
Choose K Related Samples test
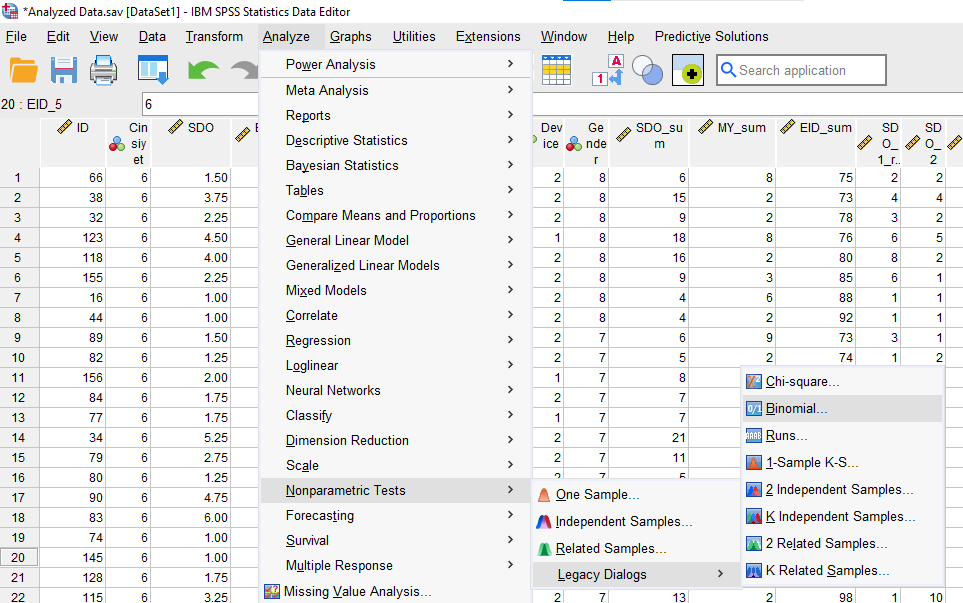point(842,570)
